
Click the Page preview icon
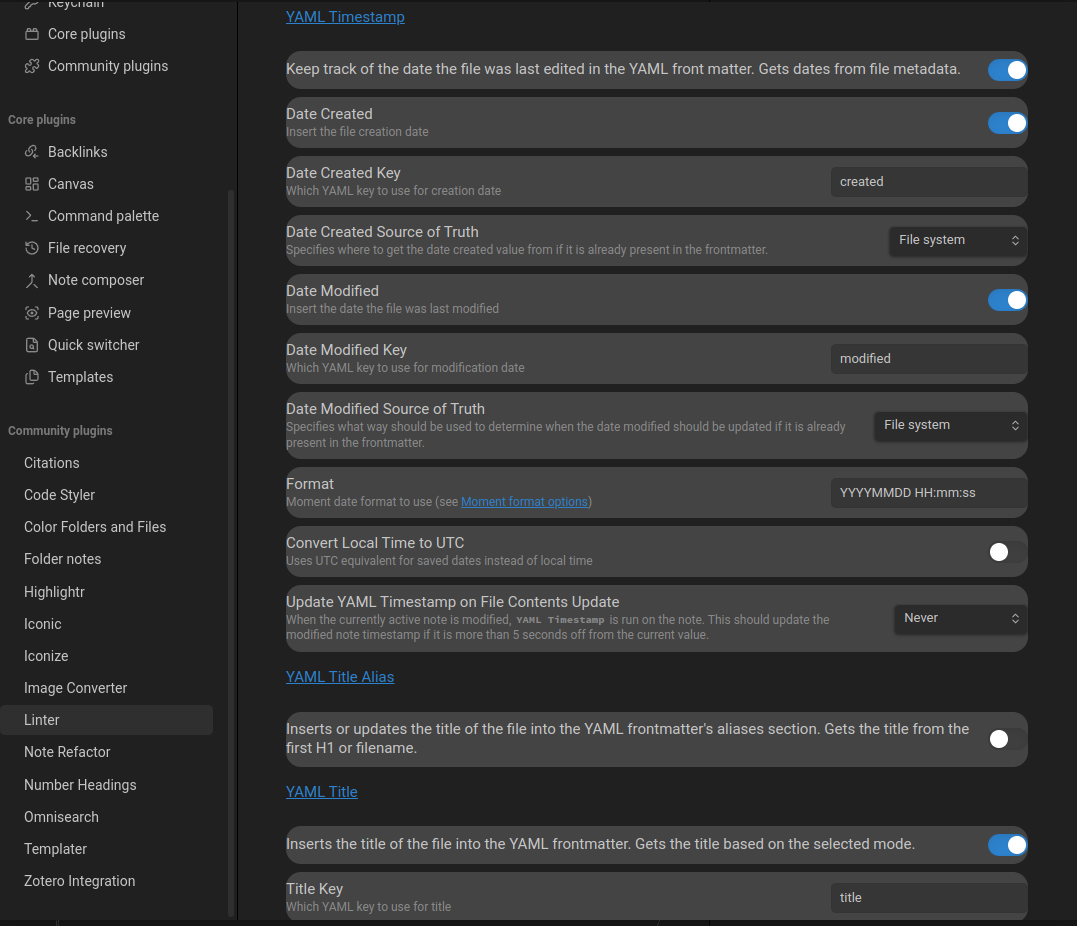pyautogui.click(x=32, y=313)
